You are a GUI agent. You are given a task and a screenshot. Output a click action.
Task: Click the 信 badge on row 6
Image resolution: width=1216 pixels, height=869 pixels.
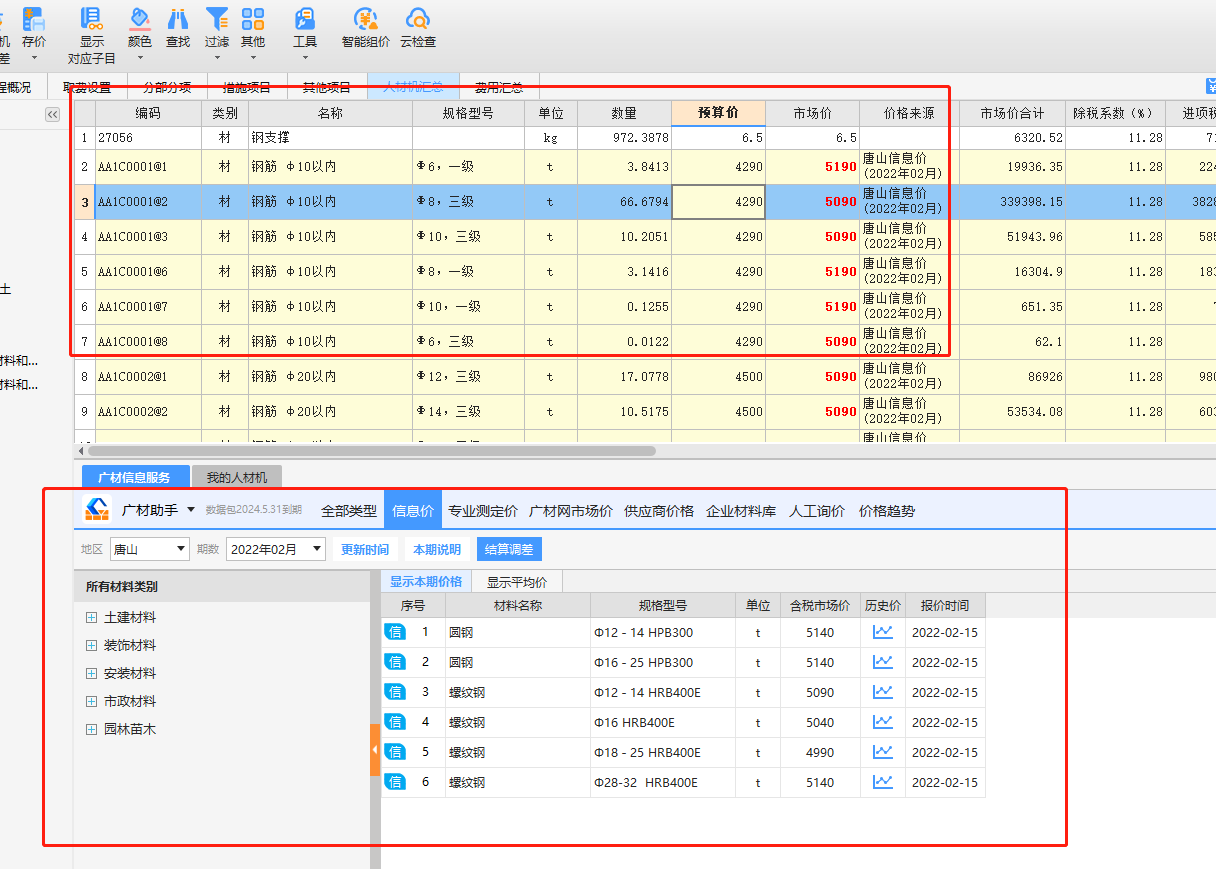click(395, 782)
